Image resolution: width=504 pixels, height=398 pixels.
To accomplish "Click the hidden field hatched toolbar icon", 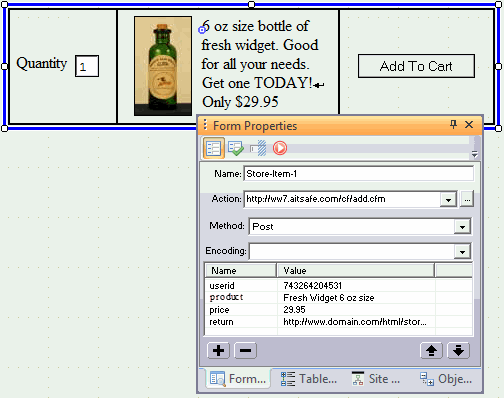I will click(258, 148).
